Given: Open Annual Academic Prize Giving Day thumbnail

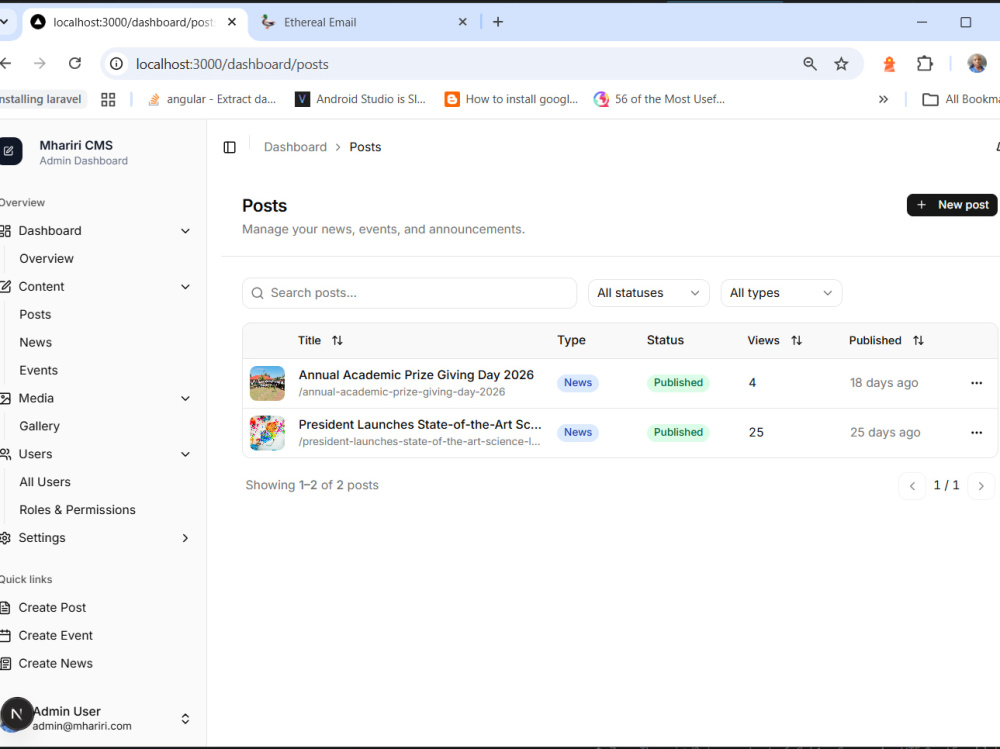Looking at the screenshot, I should coord(267,383).
